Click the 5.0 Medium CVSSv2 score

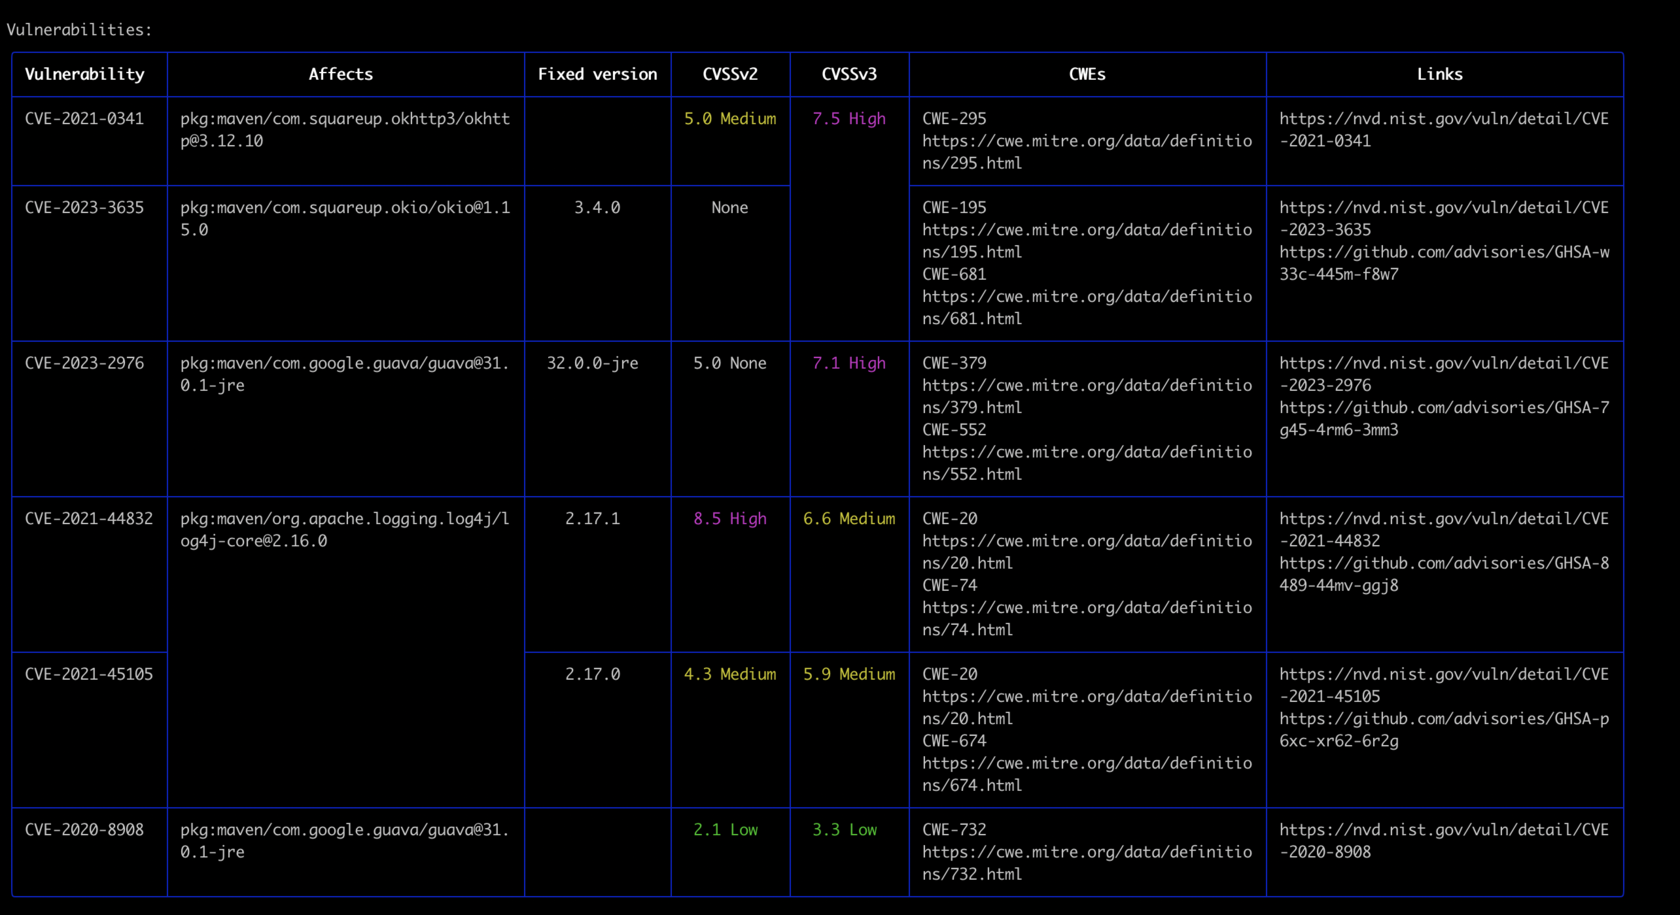730,119
